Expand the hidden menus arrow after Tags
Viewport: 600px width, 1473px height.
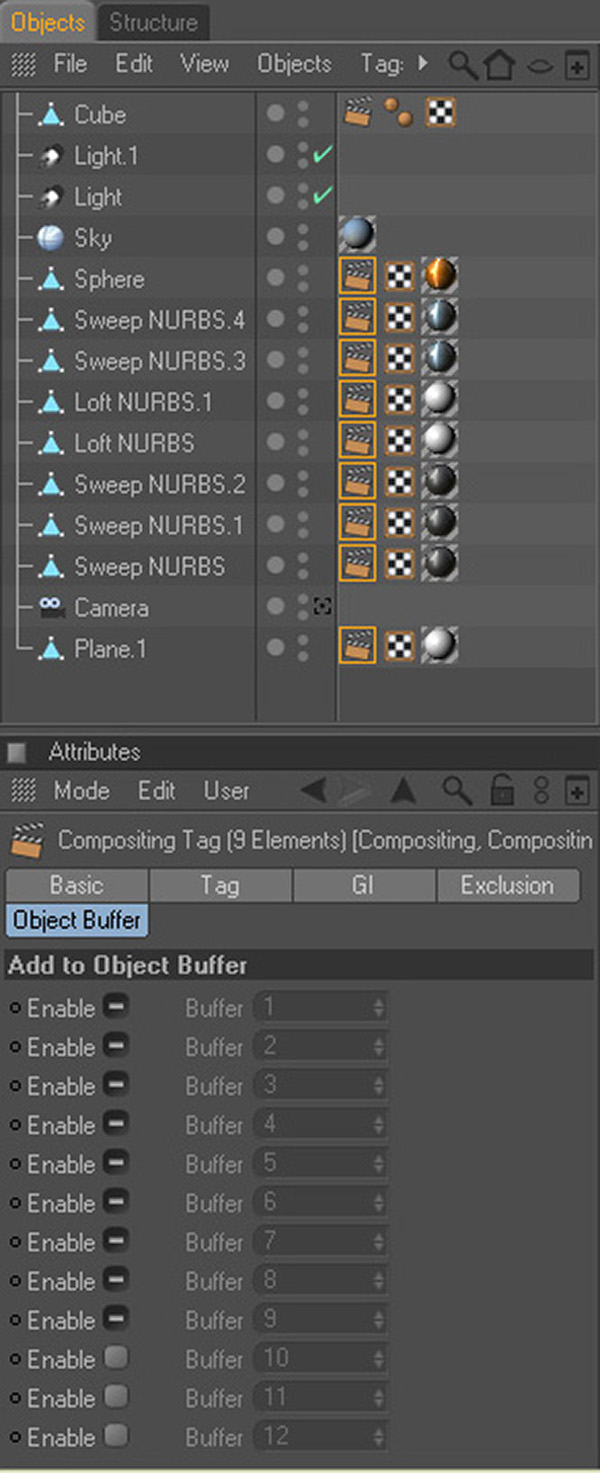click(423, 63)
